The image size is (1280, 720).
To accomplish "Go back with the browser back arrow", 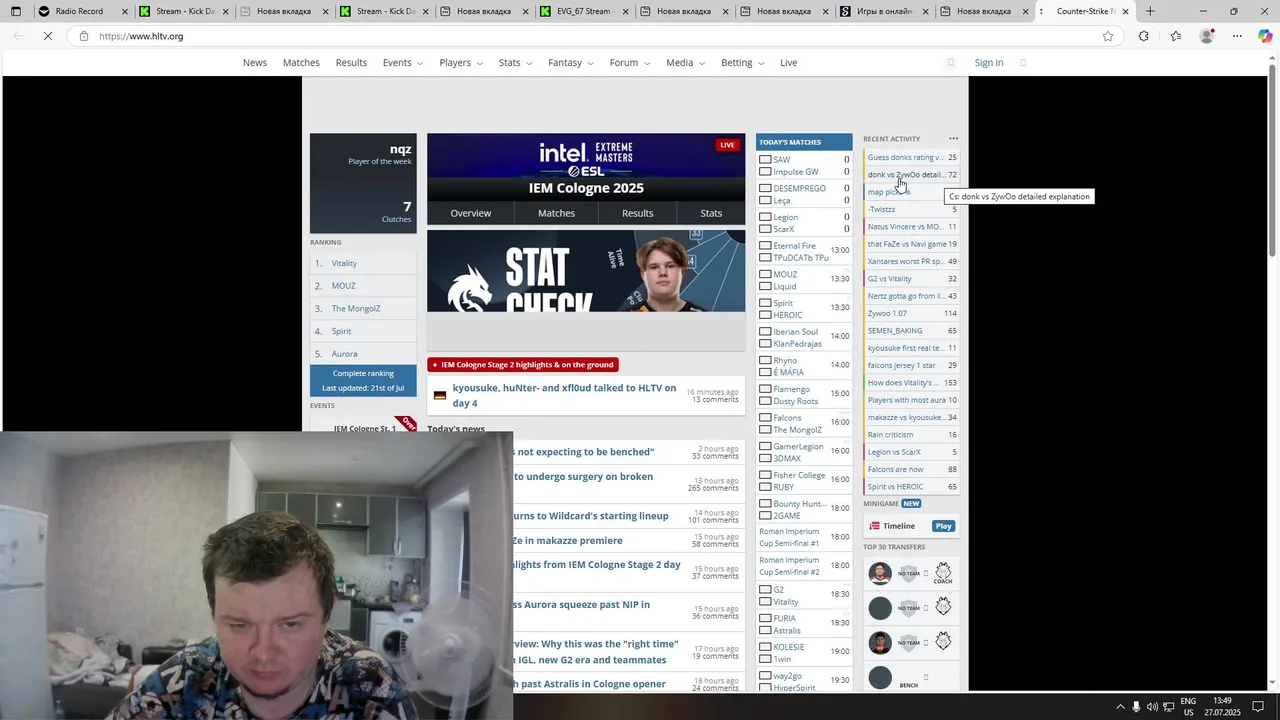I will [x=19, y=36].
